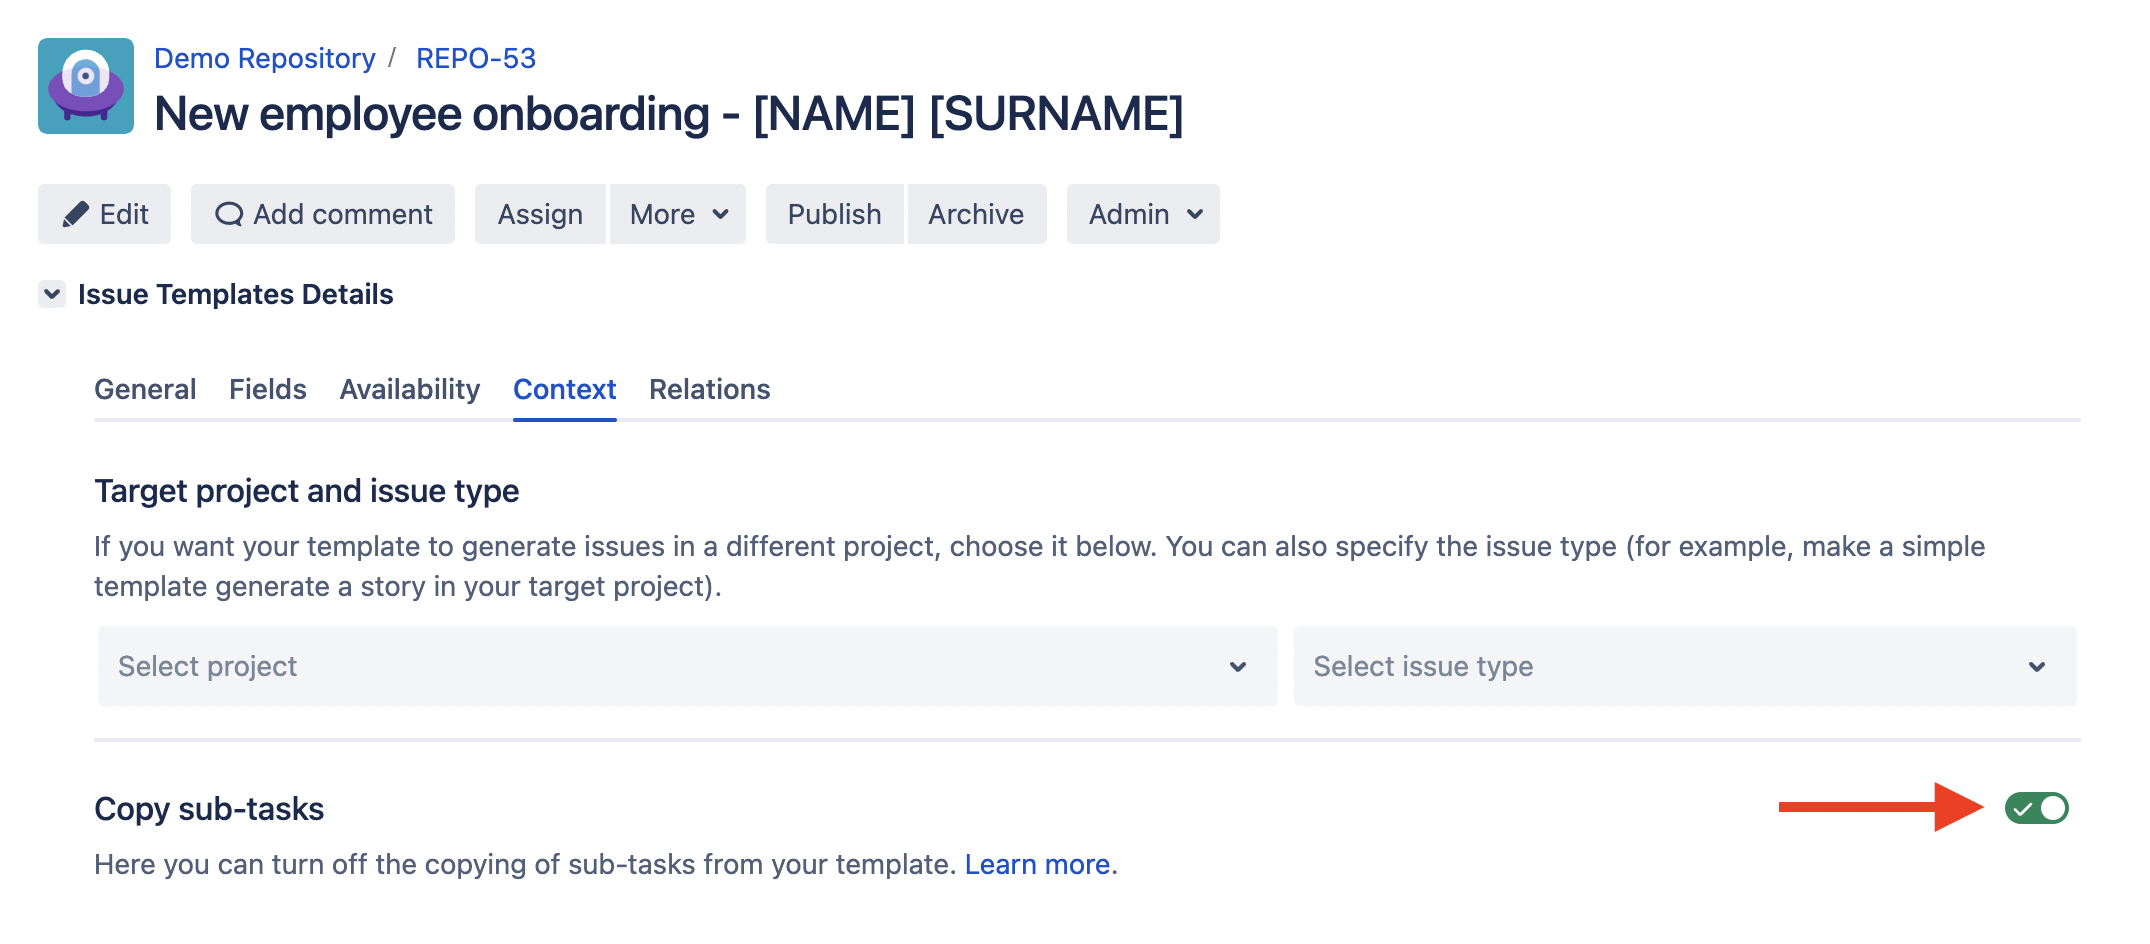Click the Issue Templates Details heading text
Screen dimensions: 2150x944
tap(236, 294)
